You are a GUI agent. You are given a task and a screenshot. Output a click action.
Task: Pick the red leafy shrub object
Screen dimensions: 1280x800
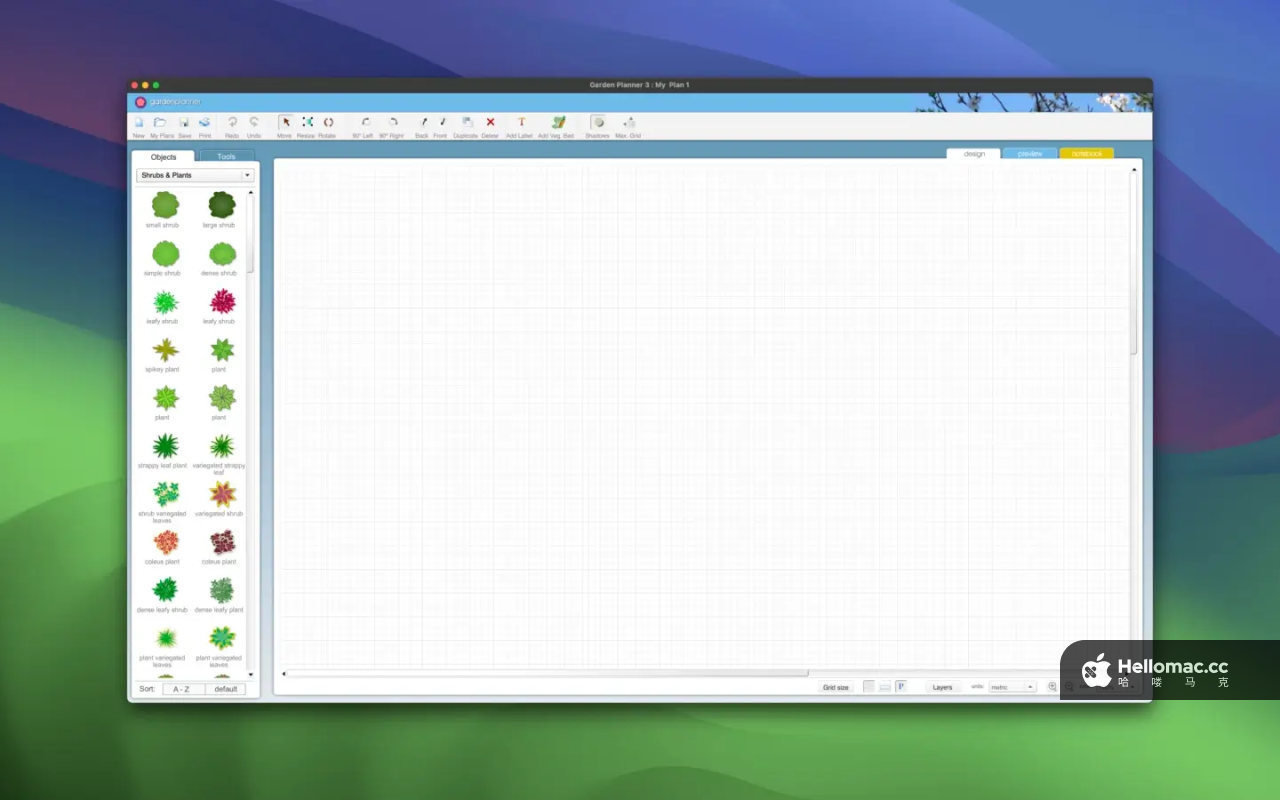[221, 302]
